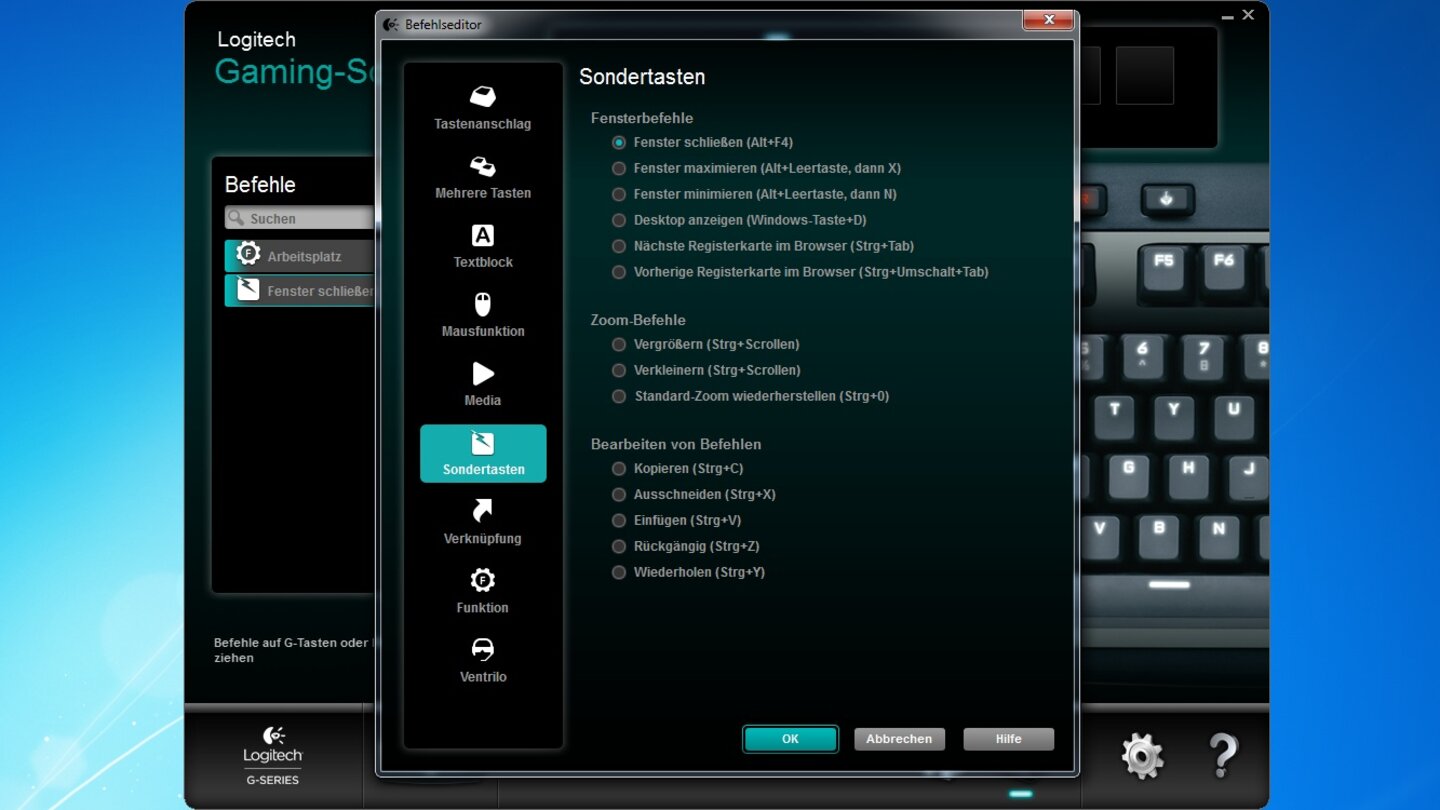Screen dimensions: 1440x810
Task: Switch to the Textblock category
Action: point(483,246)
